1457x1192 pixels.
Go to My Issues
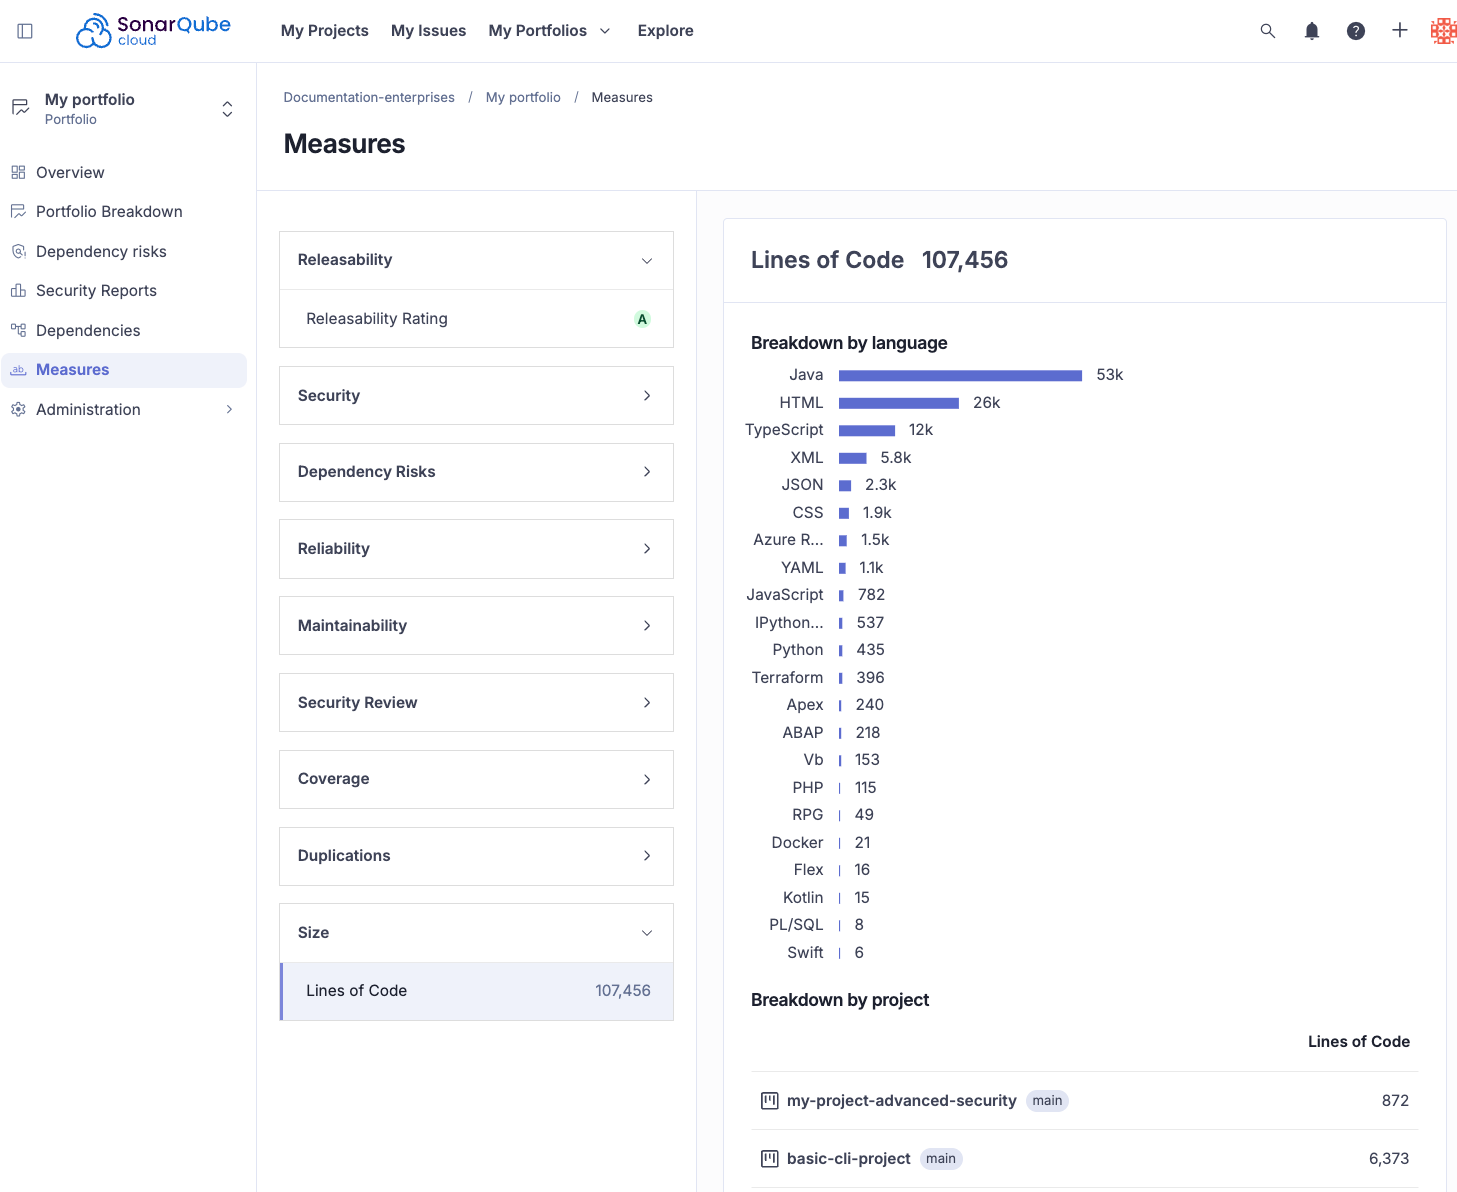[x=429, y=31]
